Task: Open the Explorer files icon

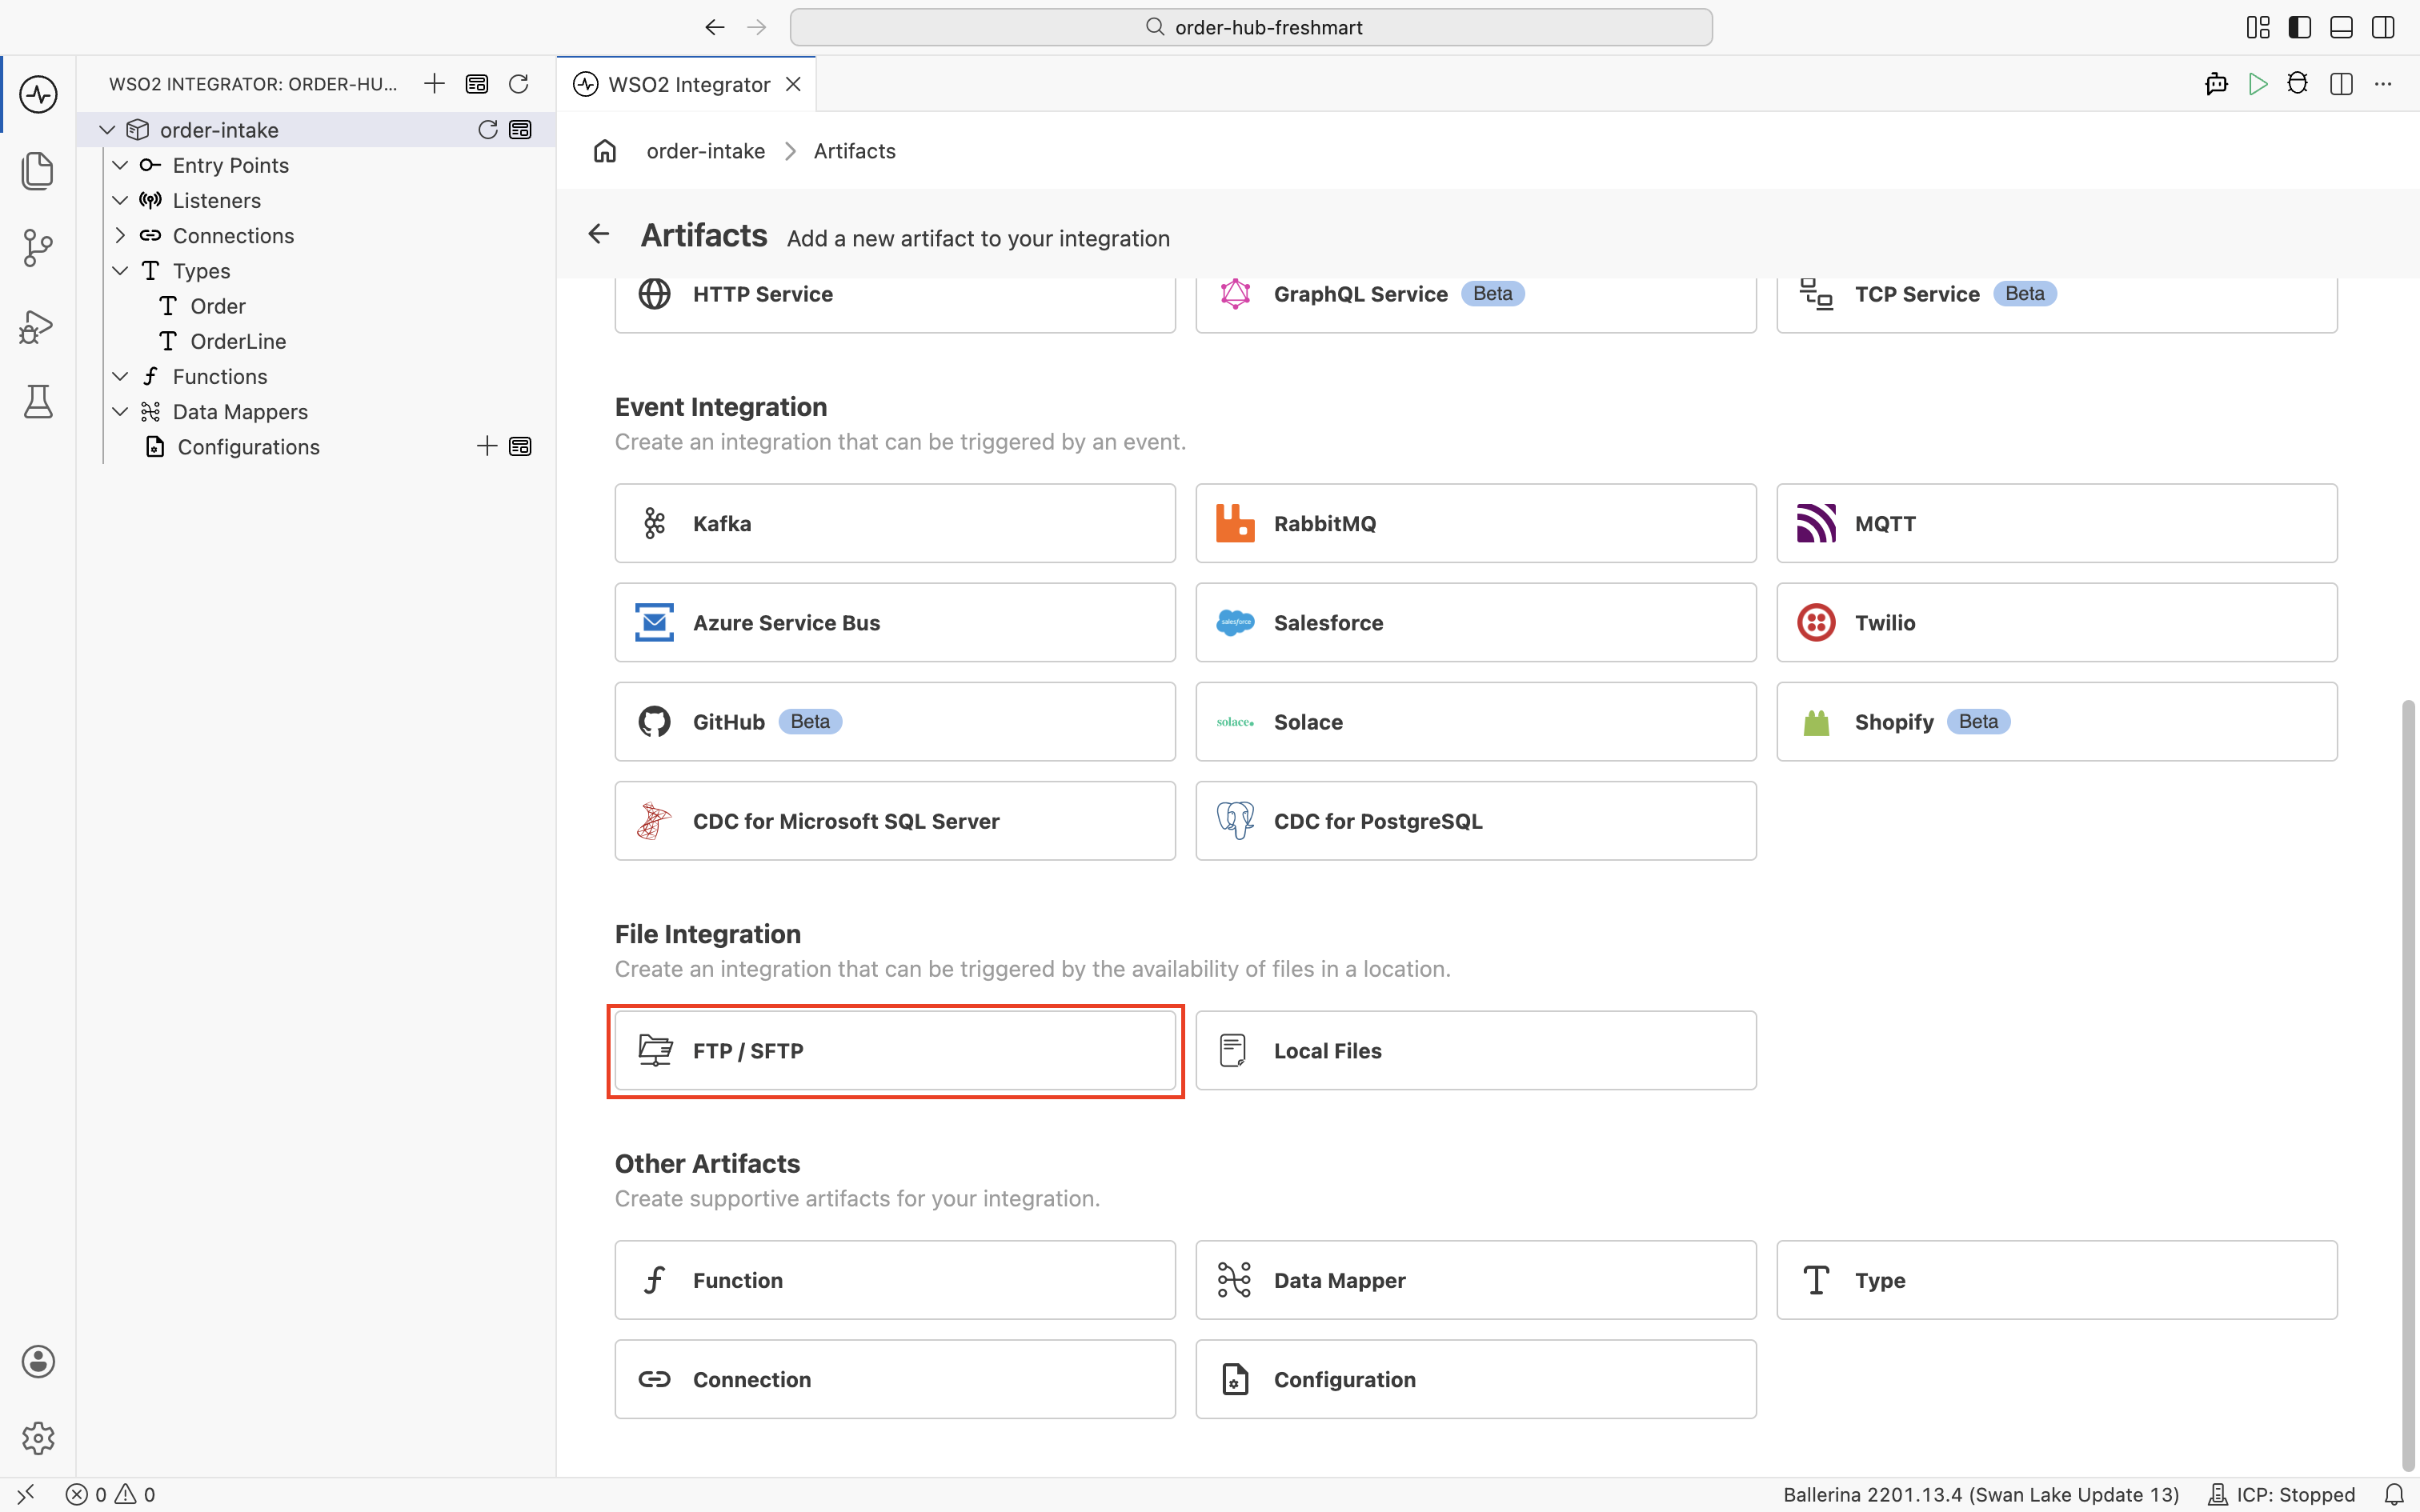Action: (38, 171)
